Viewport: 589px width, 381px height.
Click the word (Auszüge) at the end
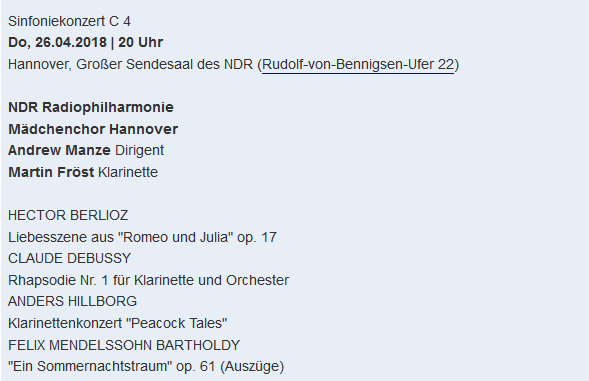tap(252, 366)
